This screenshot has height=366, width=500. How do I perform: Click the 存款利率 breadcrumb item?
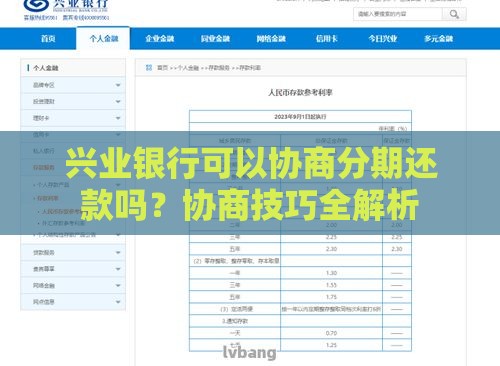(x=250, y=68)
